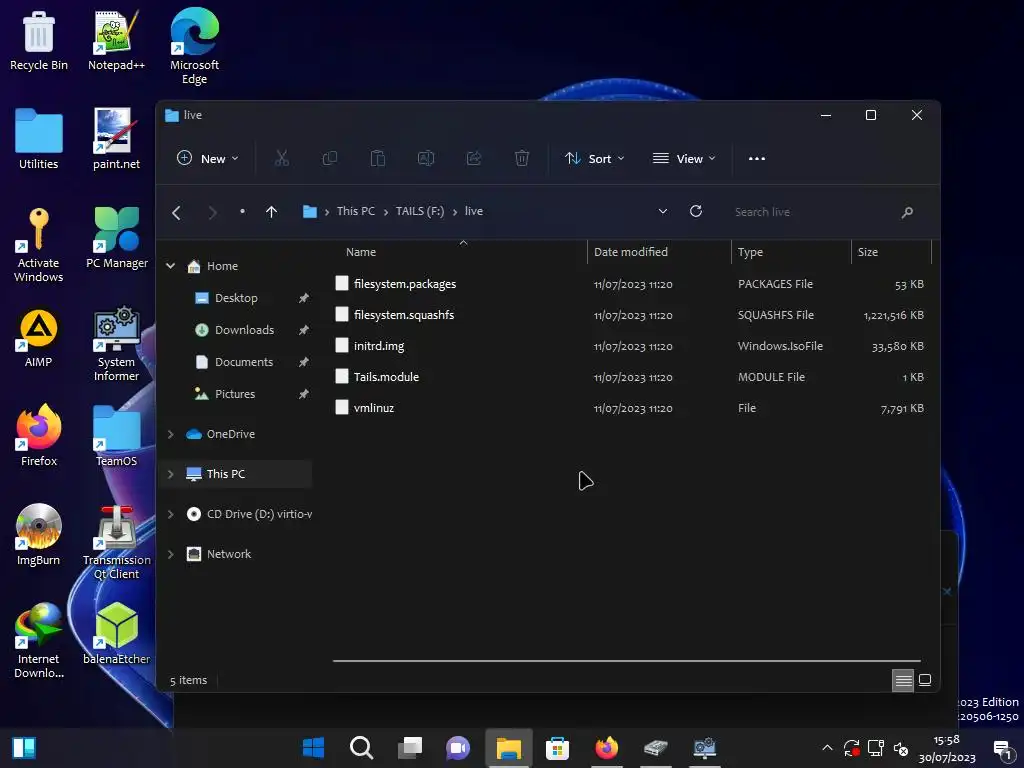
Task: Open Microsoft Store from taskbar
Action: (557, 748)
